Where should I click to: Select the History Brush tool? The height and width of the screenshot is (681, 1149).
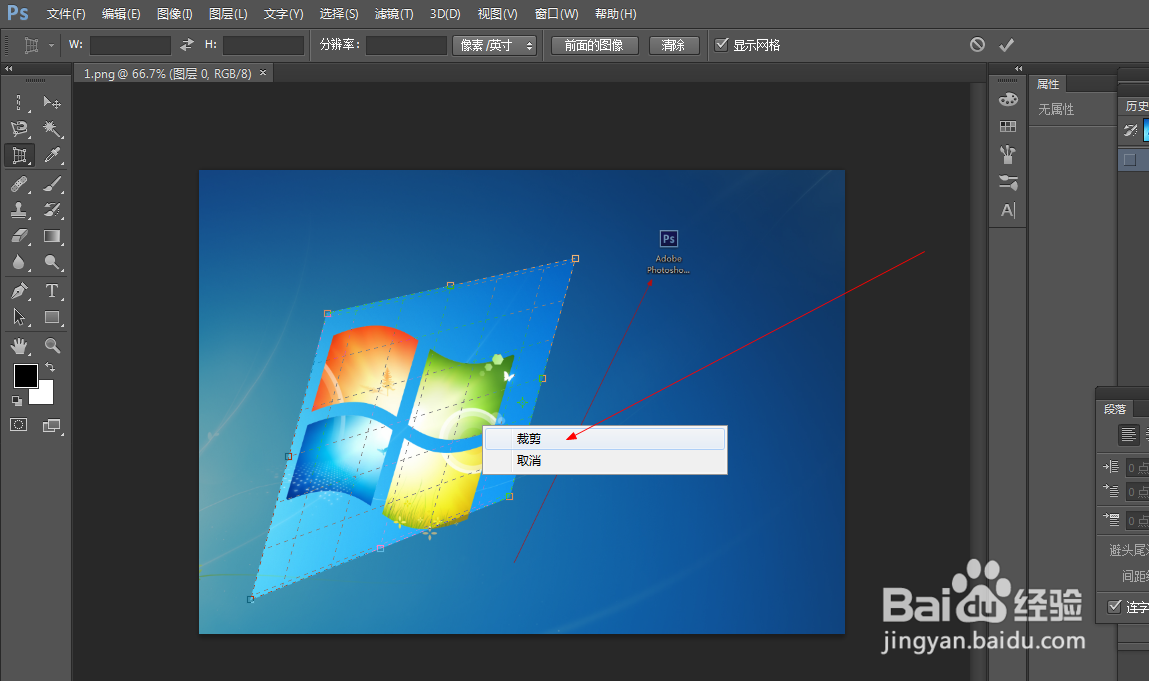[x=51, y=210]
